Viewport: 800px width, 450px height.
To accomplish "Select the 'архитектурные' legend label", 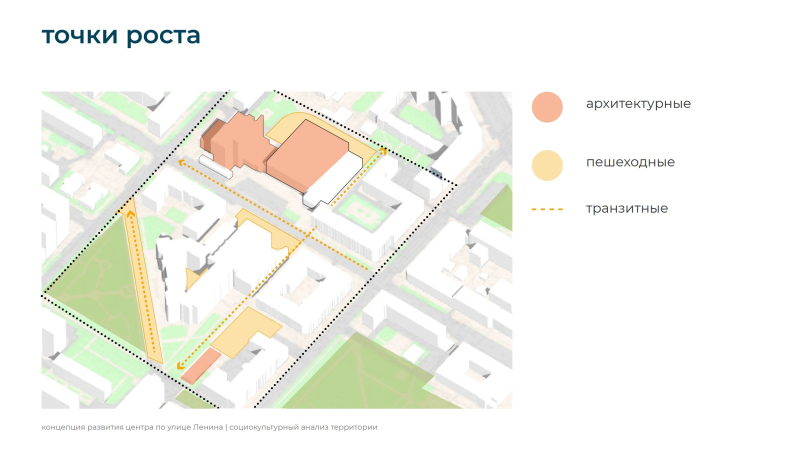I will pyautogui.click(x=638, y=104).
